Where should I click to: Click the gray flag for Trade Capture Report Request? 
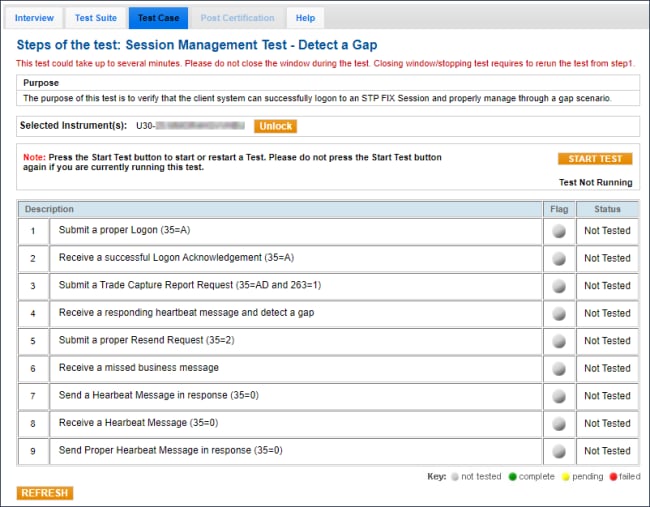point(558,286)
